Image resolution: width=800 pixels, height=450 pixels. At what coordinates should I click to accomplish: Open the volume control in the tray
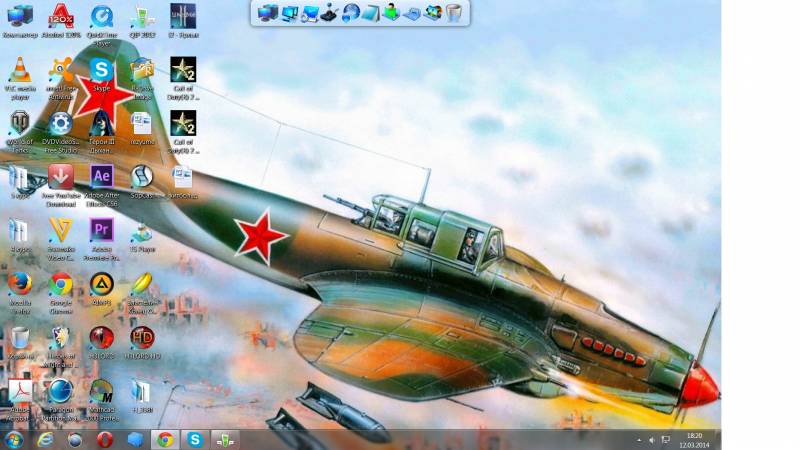(x=652, y=440)
